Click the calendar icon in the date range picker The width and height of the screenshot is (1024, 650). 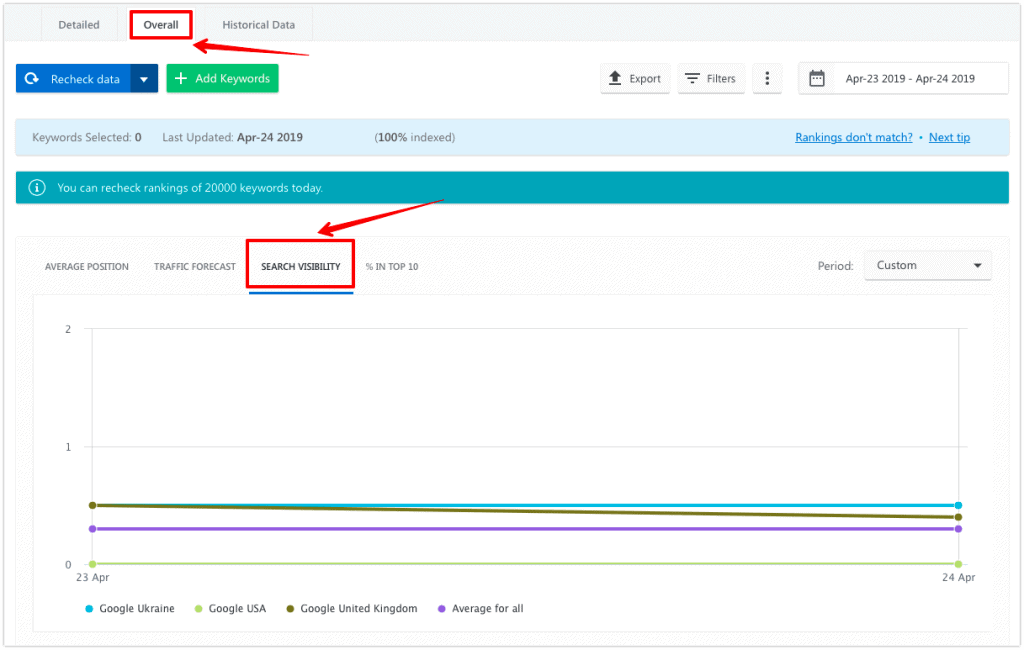coord(816,78)
